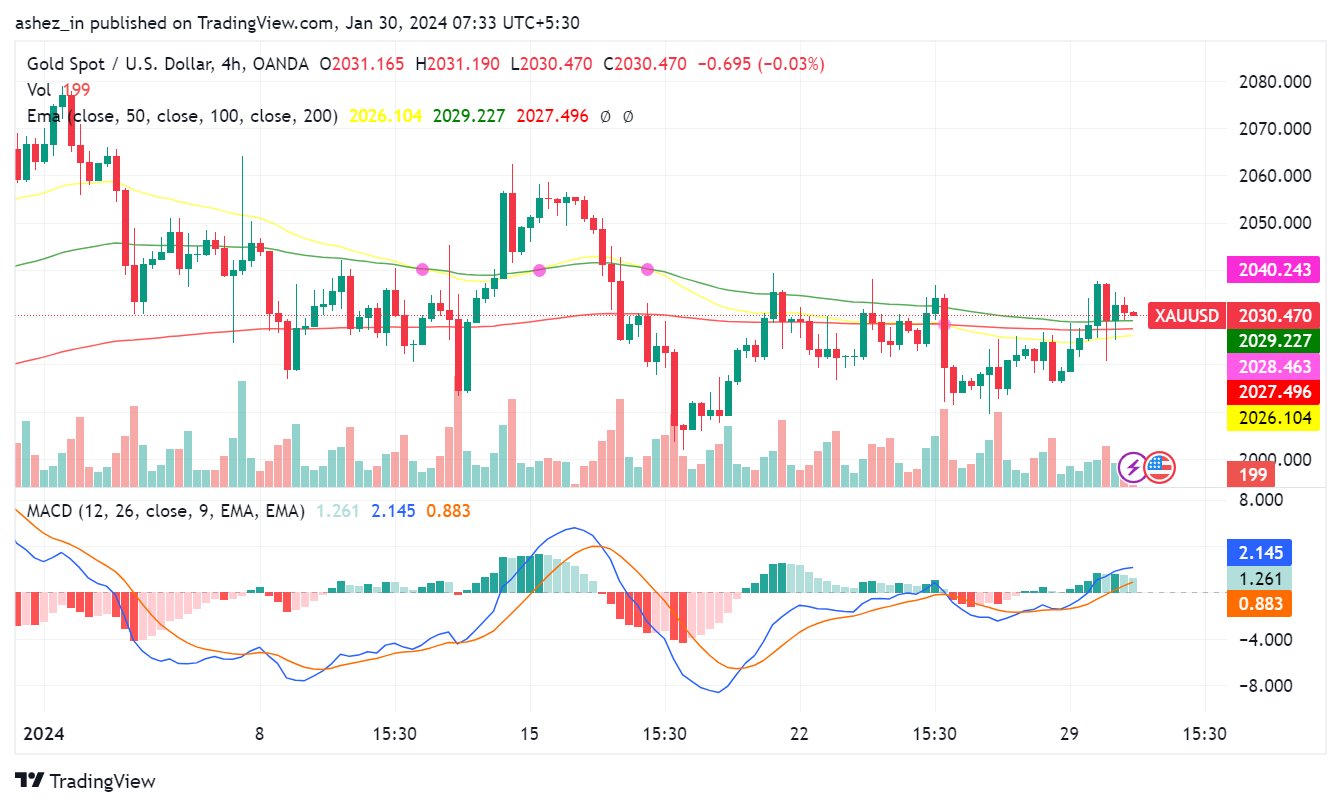This screenshot has height=807, width=1341.
Task: Click the purple lightning event icon
Action: click(1133, 466)
